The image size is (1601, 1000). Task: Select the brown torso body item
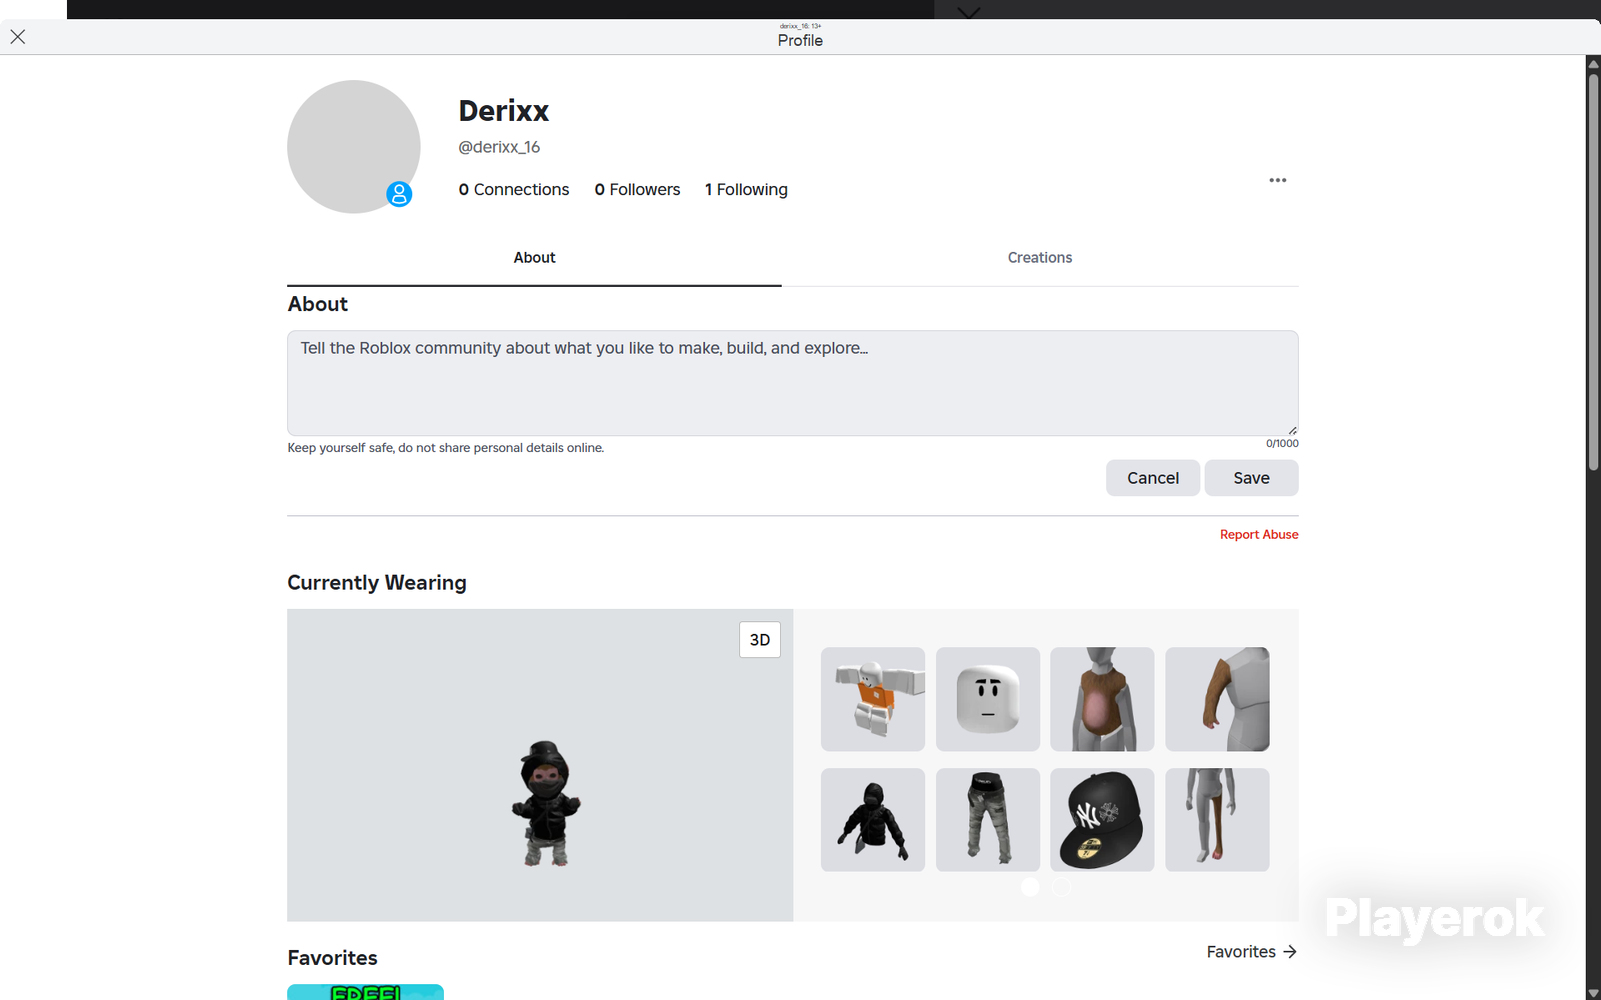coord(1102,699)
